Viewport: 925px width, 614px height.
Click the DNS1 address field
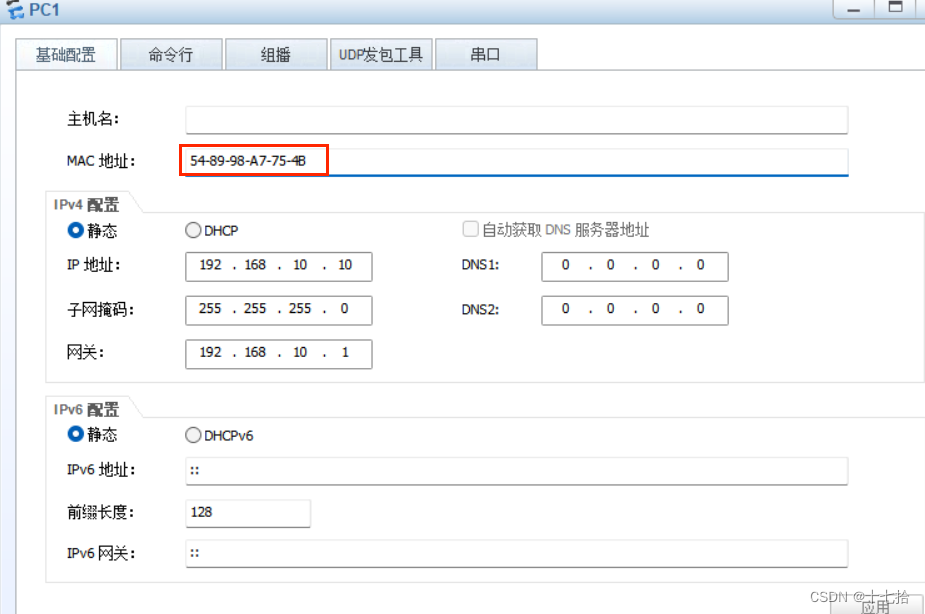coord(635,267)
